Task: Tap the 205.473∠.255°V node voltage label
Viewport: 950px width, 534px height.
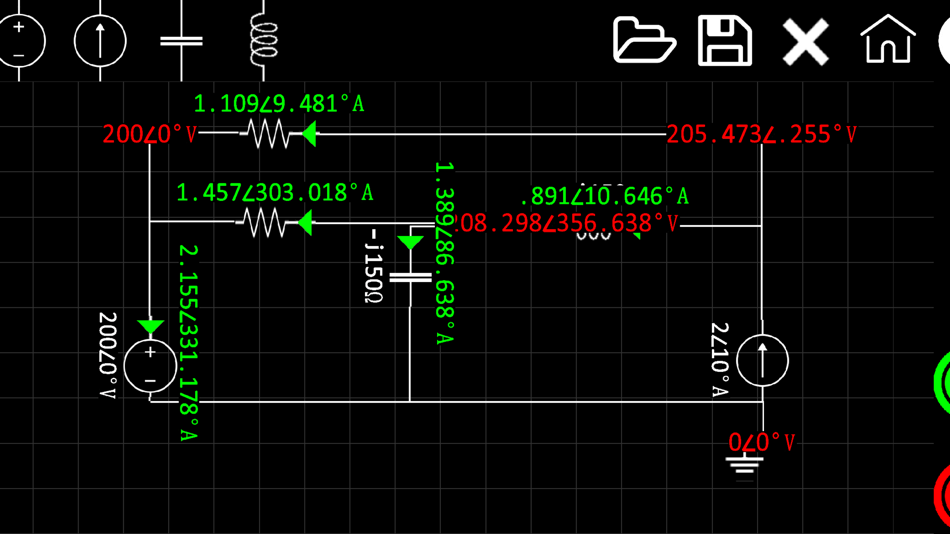Action: (x=762, y=135)
